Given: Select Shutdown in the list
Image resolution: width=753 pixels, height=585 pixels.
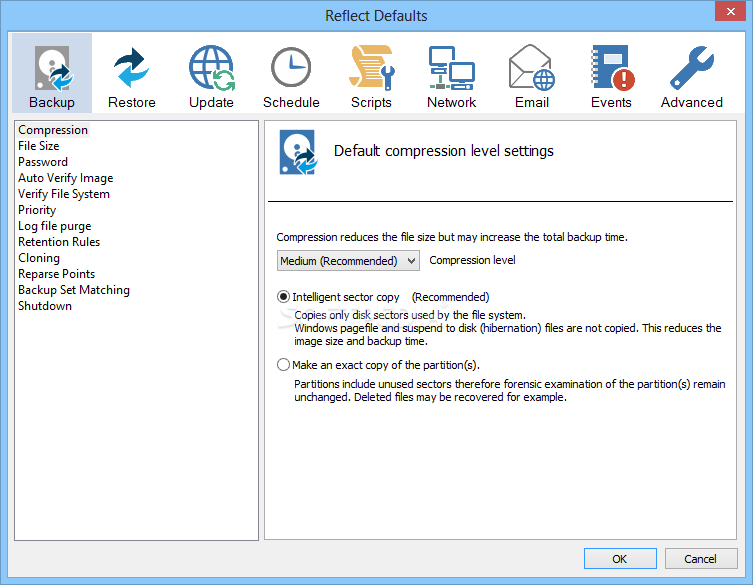Looking at the screenshot, I should [x=45, y=306].
